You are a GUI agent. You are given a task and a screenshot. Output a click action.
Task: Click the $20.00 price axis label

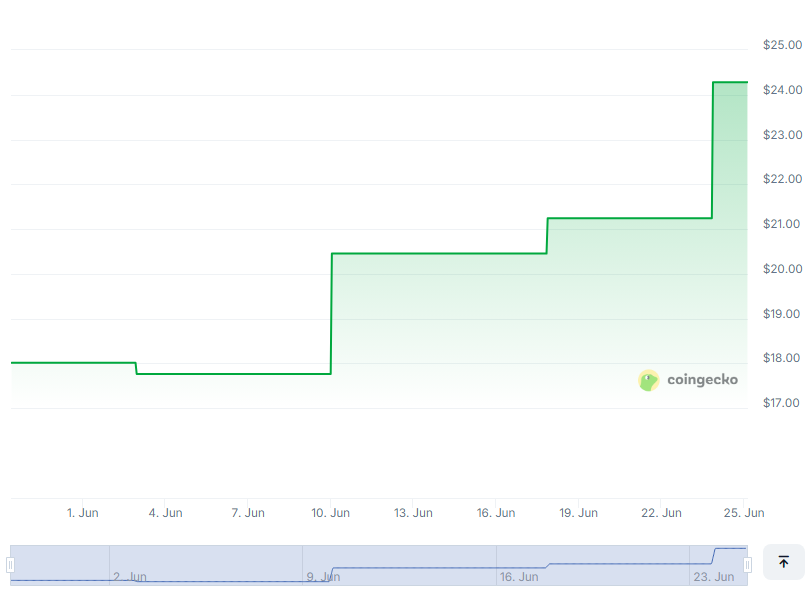pos(782,269)
